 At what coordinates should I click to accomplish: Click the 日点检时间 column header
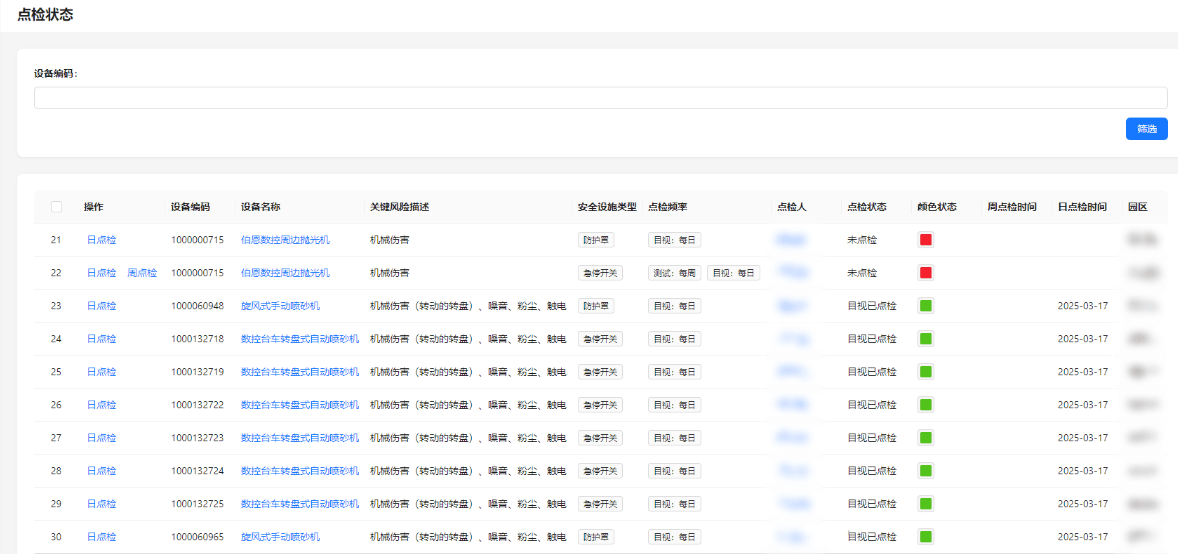pyautogui.click(x=1082, y=207)
